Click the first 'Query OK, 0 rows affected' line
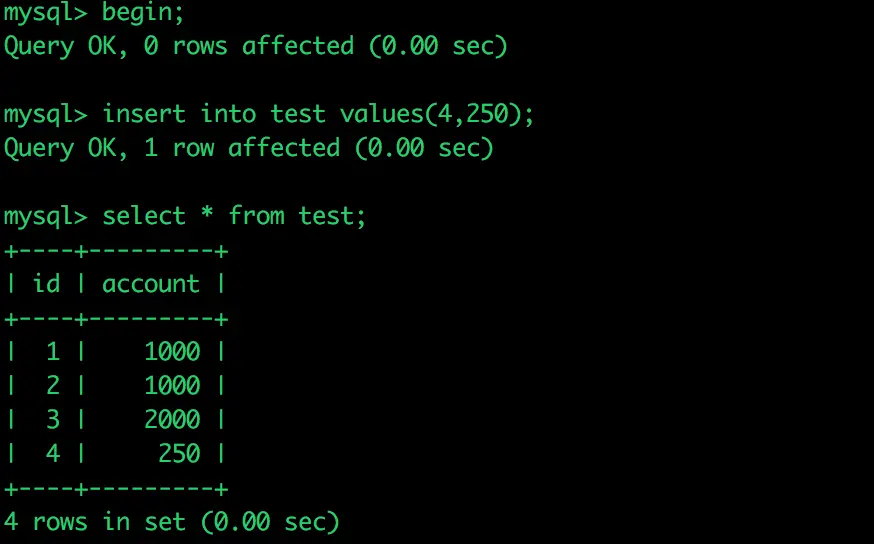The image size is (874, 544). pyautogui.click(x=256, y=46)
